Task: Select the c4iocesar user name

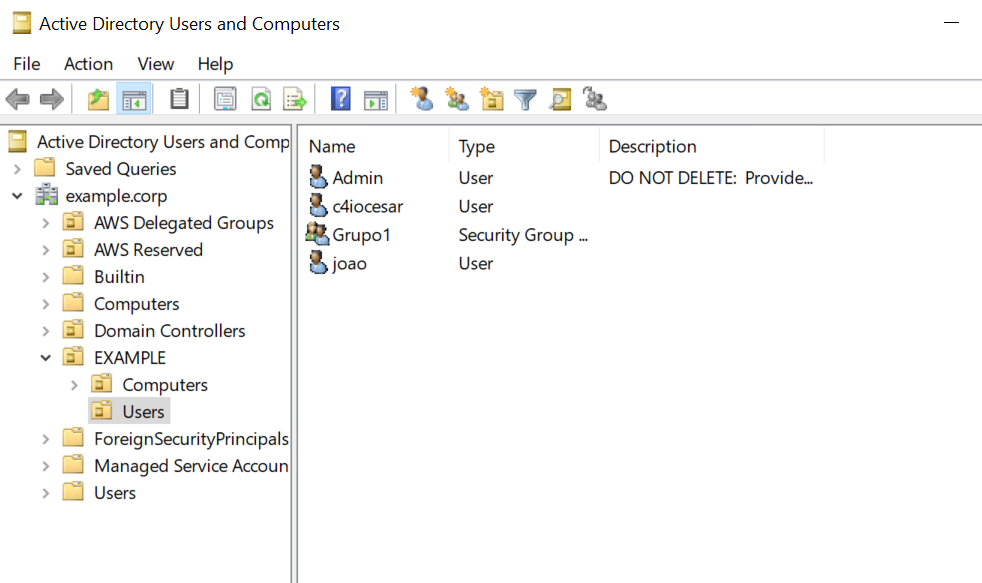Action: [x=368, y=206]
